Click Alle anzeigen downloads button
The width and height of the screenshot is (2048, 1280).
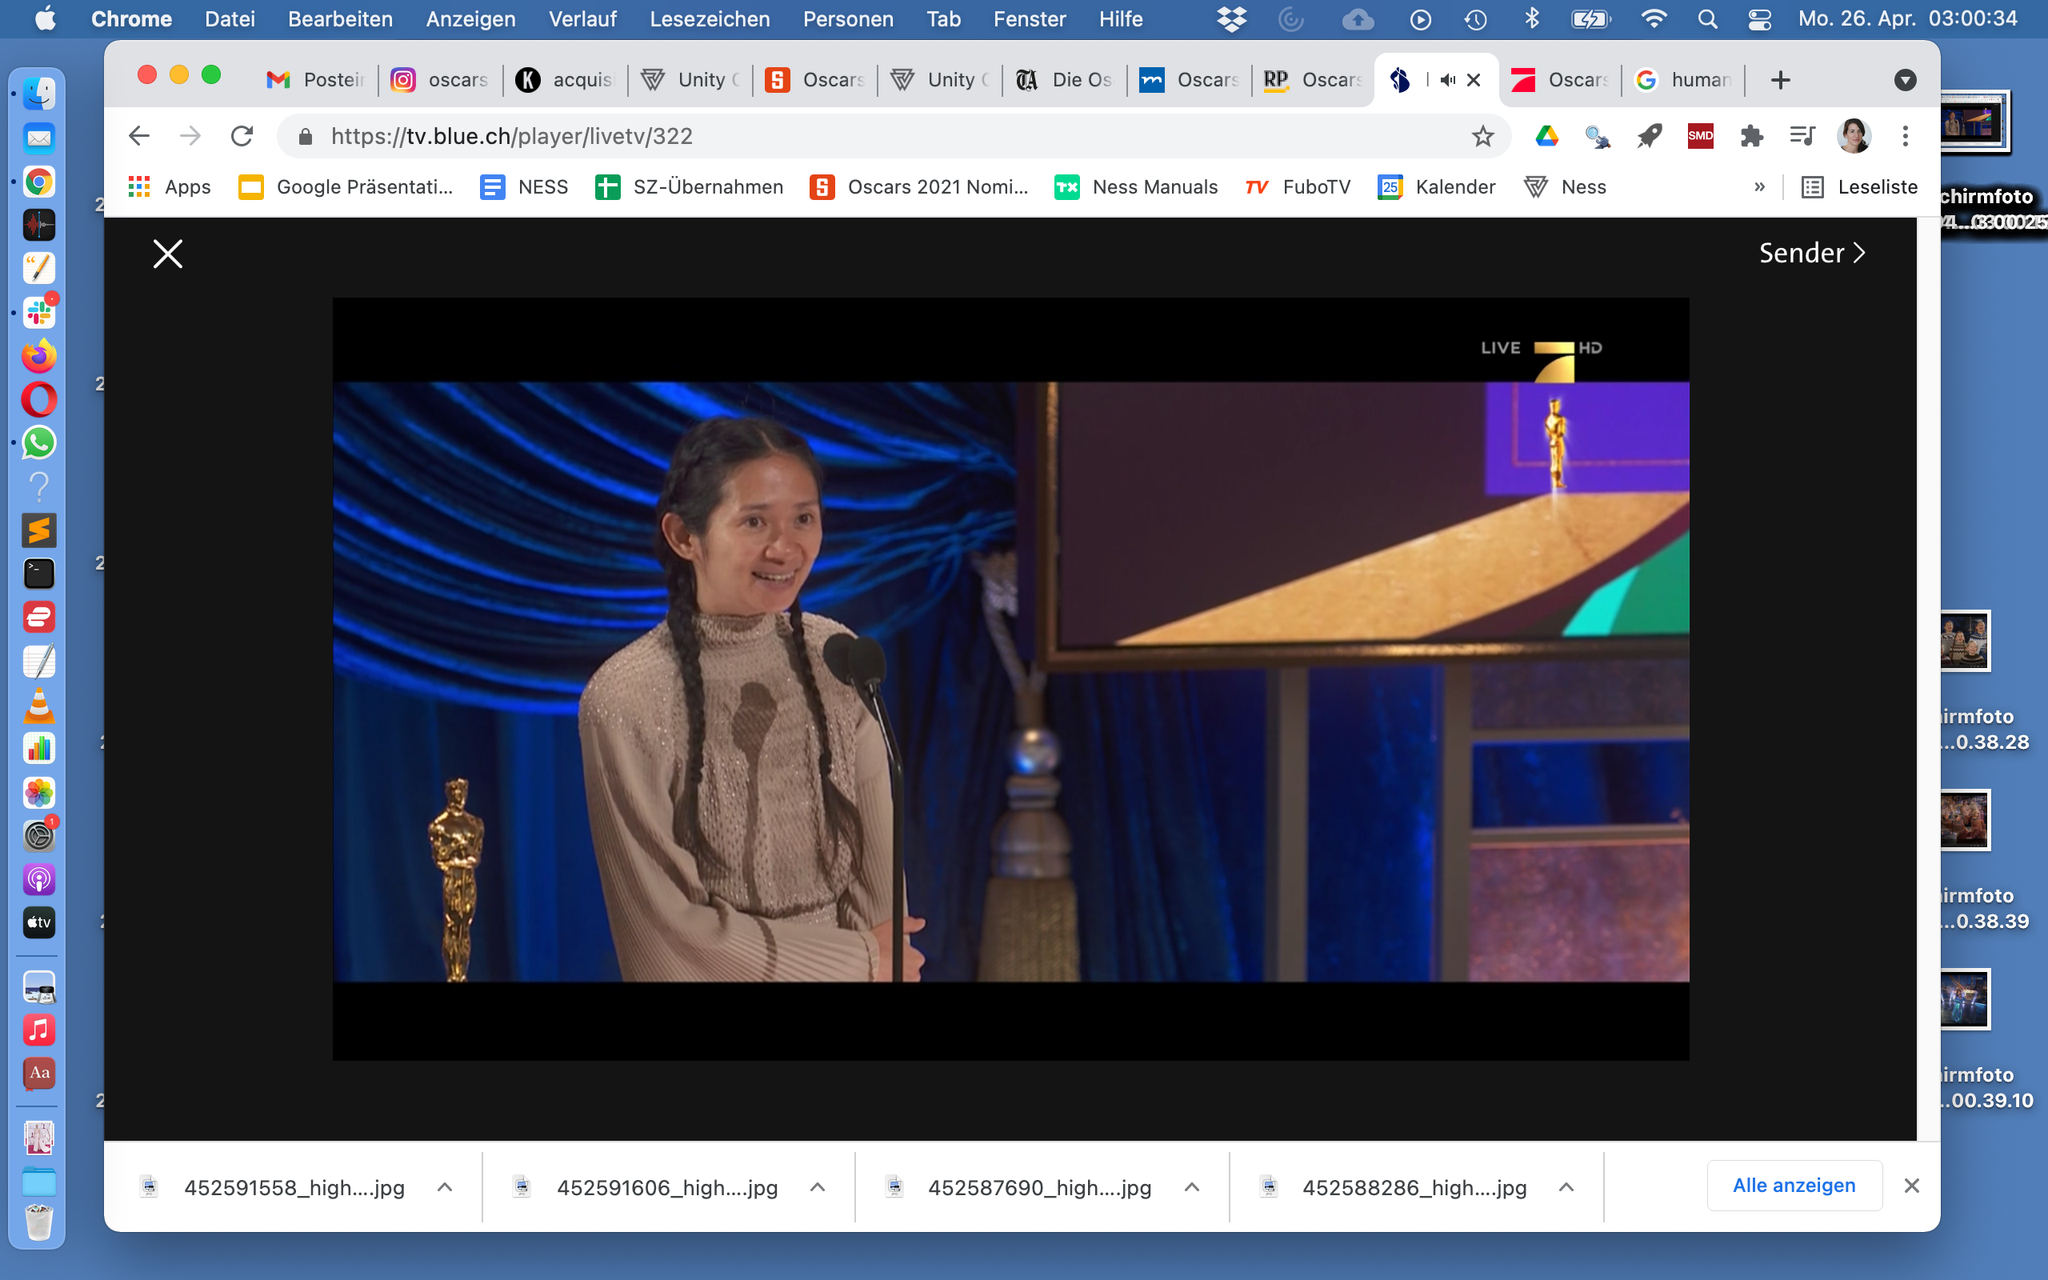coord(1793,1185)
